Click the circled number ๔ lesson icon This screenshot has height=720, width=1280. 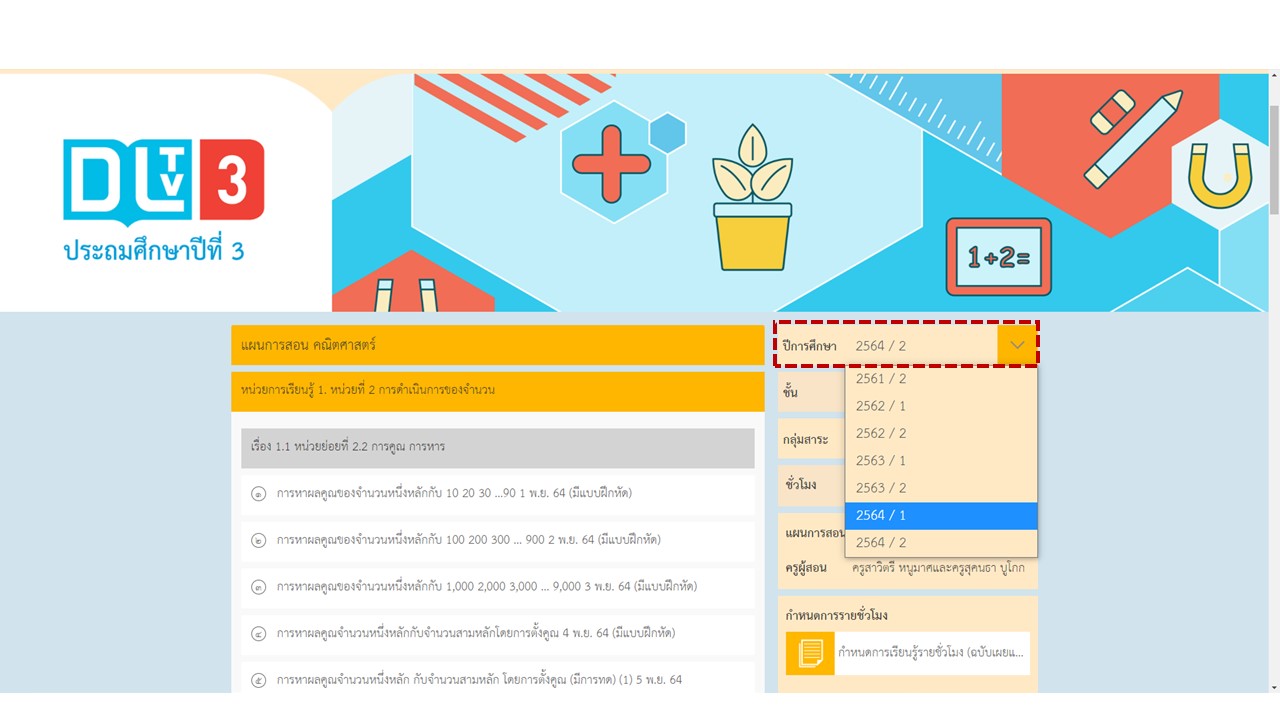[259, 633]
